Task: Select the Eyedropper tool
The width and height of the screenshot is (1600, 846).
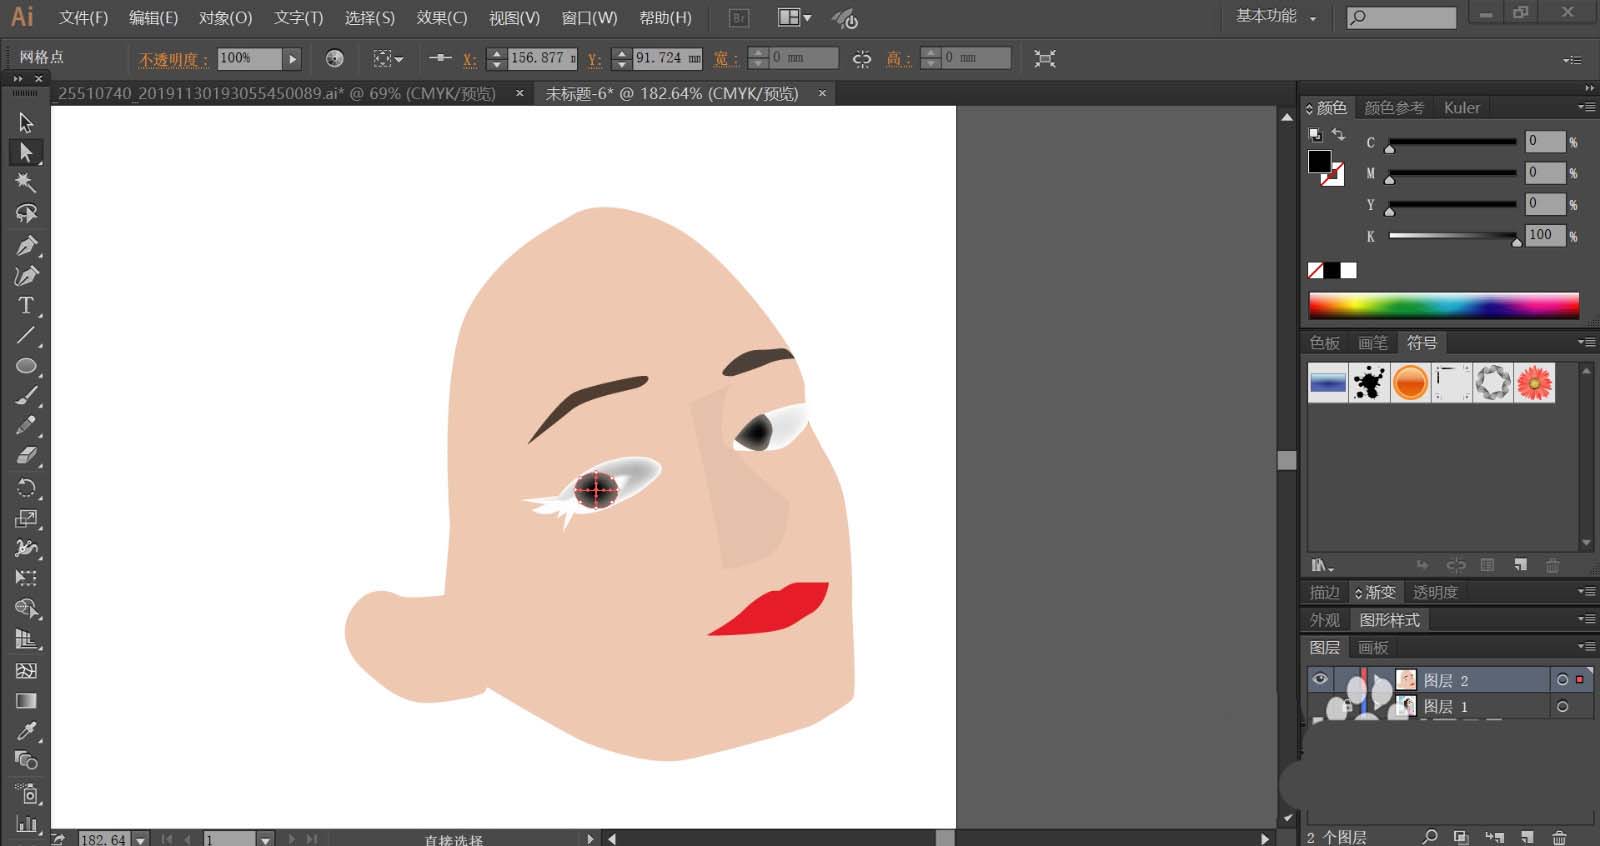Action: [x=26, y=731]
